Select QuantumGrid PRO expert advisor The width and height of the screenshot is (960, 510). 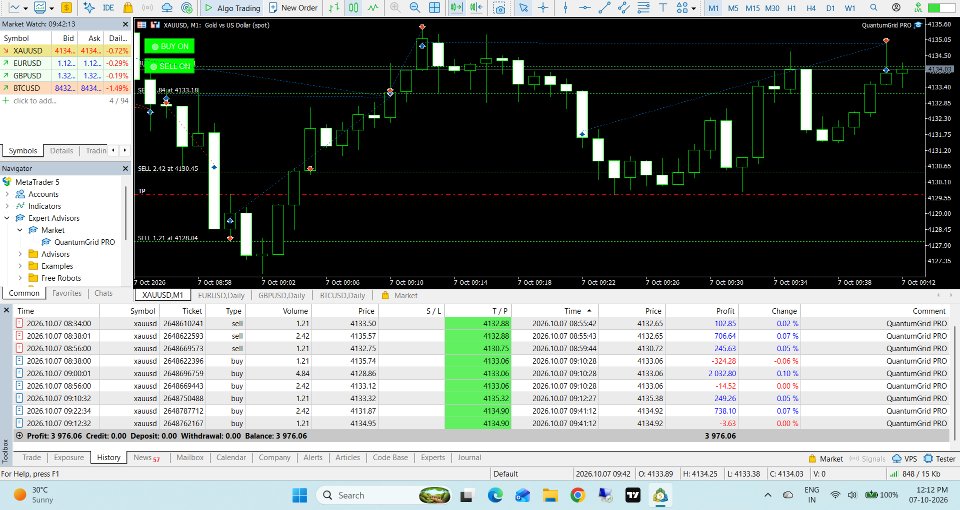pyautogui.click(x=84, y=242)
